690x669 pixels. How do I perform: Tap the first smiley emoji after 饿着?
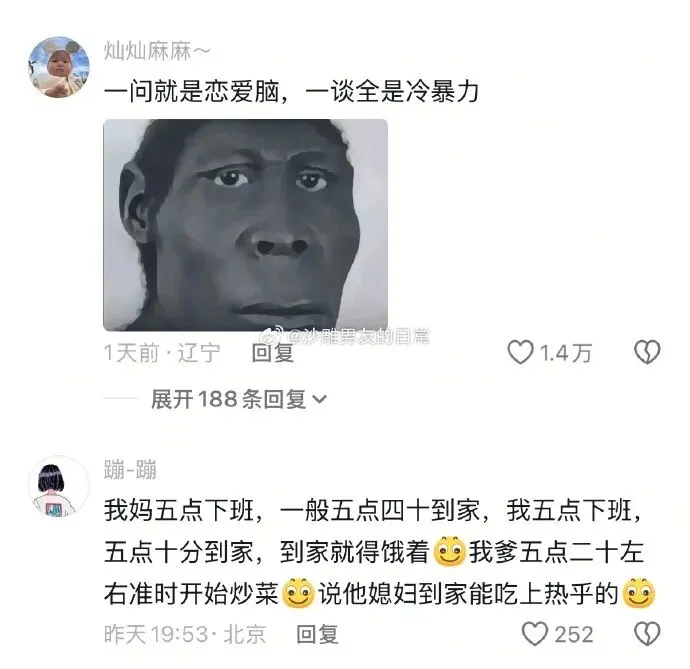click(x=449, y=551)
